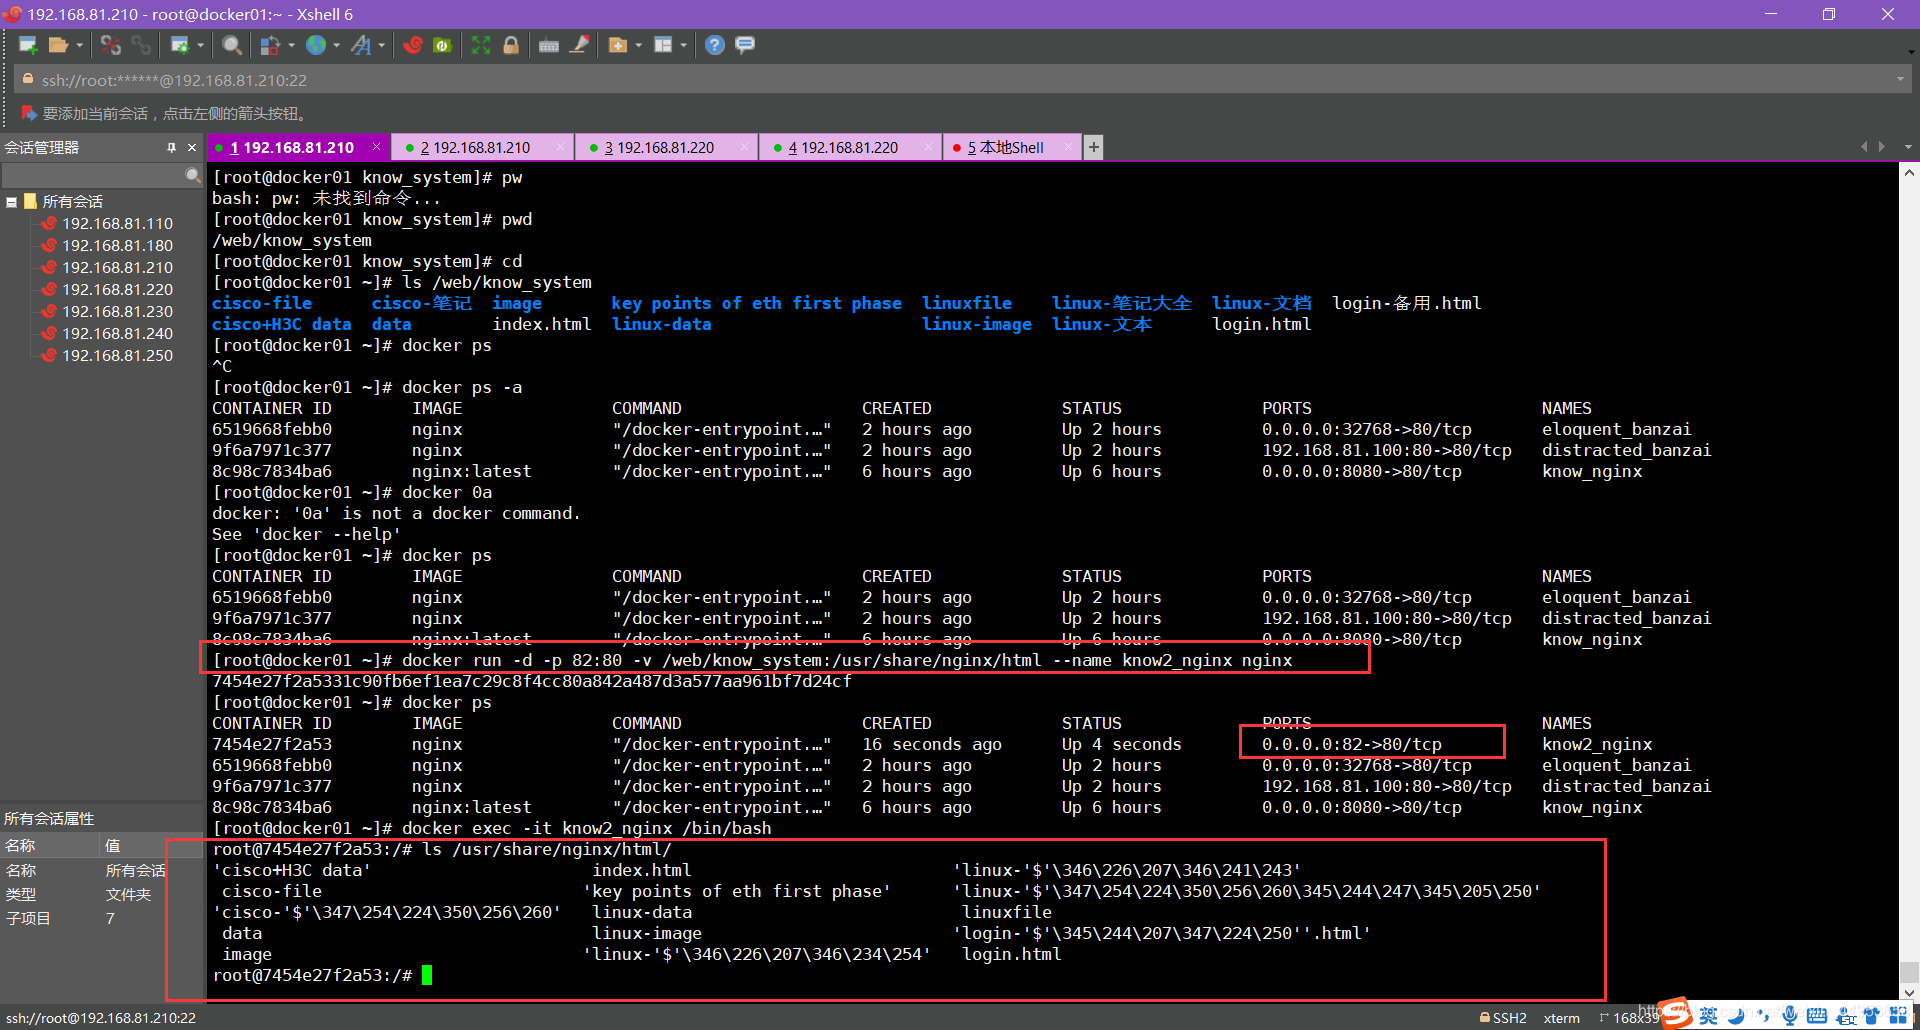
Task: Launch Xftp red swirl icon
Action: click(x=413, y=45)
